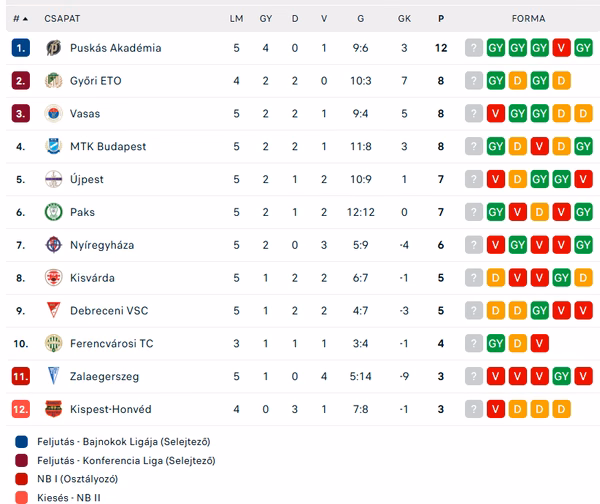Click the Kispest-Honvéd team badge
Screen dimensions: 600x504
(x=54, y=409)
